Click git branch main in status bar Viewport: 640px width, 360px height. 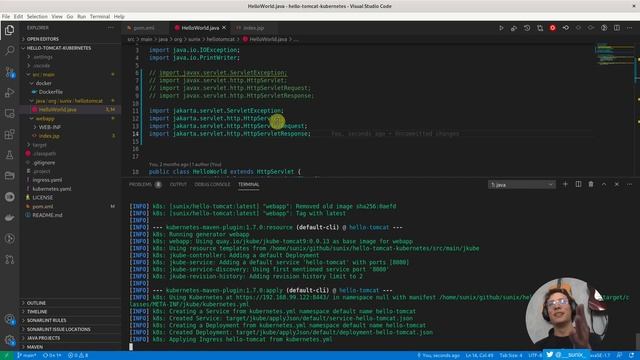click(x=27, y=356)
